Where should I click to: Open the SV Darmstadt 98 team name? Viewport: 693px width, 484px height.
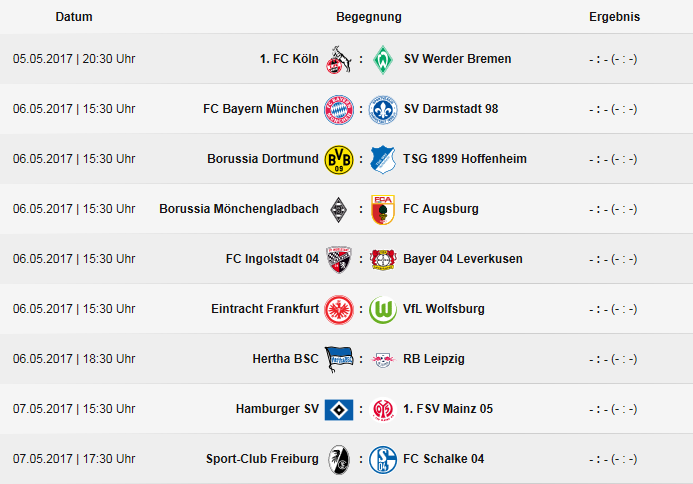click(451, 109)
